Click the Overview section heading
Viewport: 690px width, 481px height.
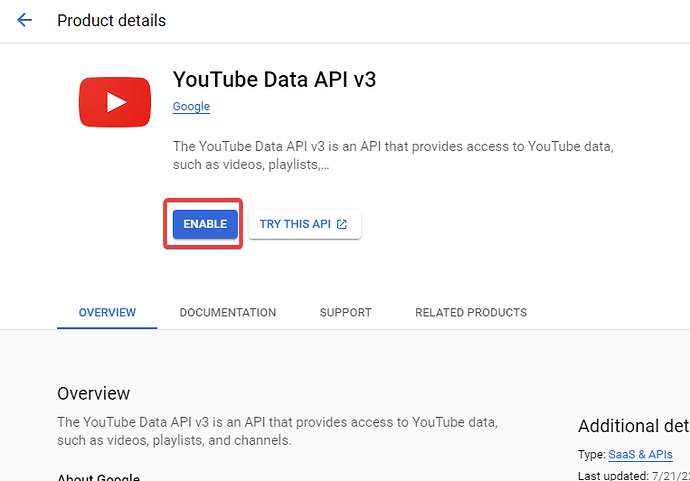click(x=94, y=393)
